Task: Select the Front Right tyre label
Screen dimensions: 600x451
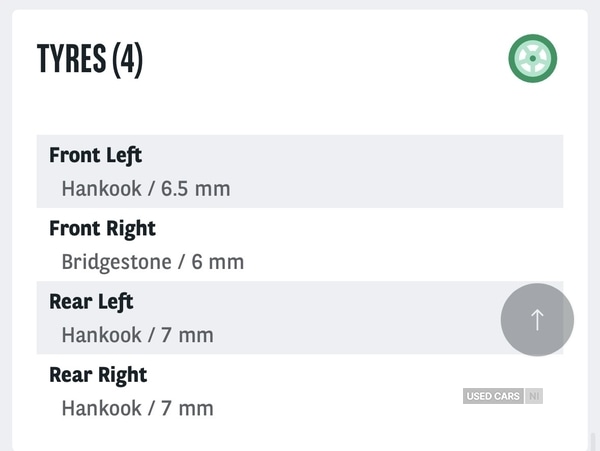Action: pyautogui.click(x=103, y=228)
